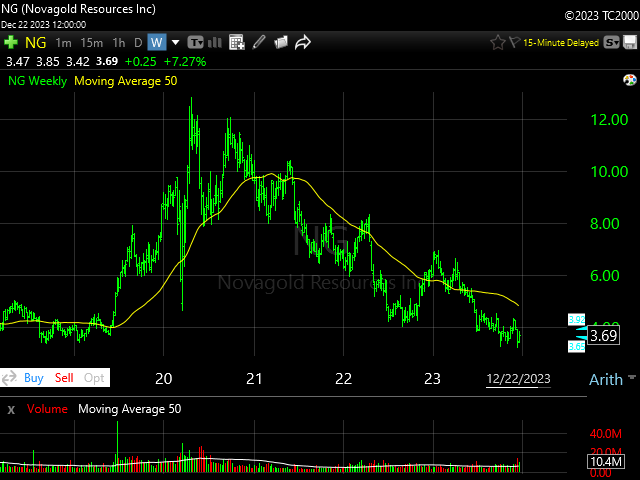The width and height of the screenshot is (640, 480).
Task: Select the 15m timeframe
Action: tap(91, 42)
